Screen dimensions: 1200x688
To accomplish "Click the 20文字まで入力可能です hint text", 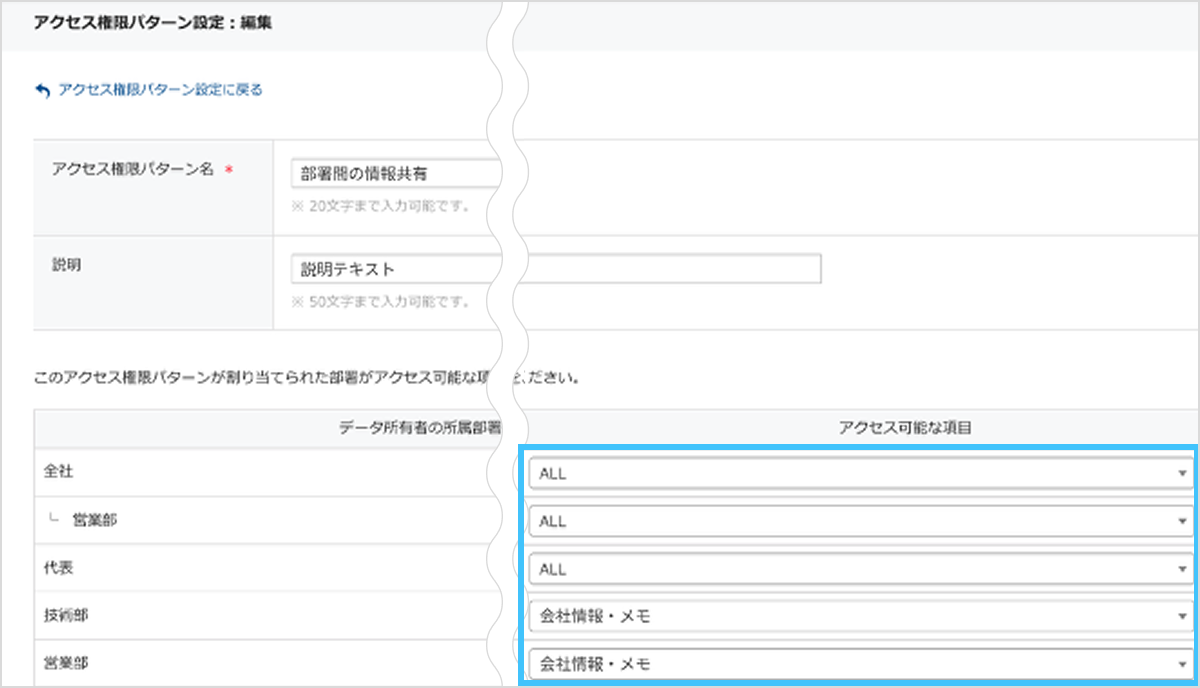I will pyautogui.click(x=380, y=206).
